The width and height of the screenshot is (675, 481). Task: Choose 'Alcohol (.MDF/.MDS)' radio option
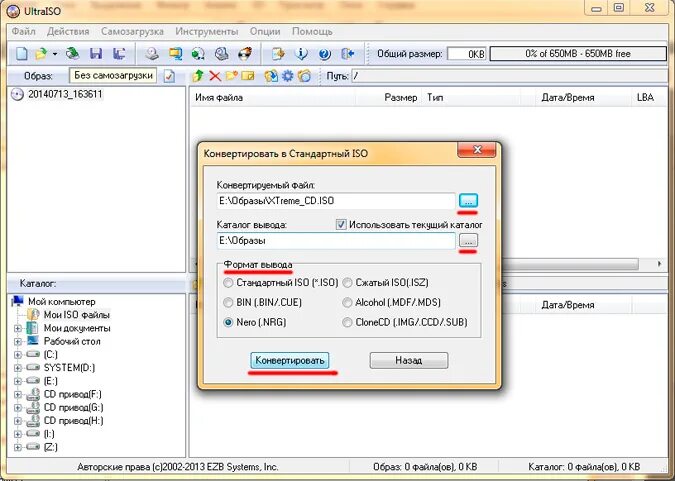(347, 303)
